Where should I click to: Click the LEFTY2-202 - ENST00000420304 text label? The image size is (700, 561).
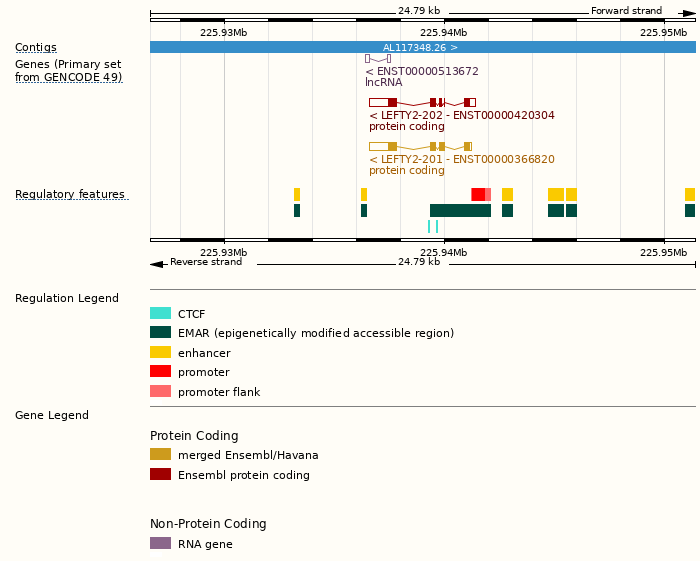(461, 115)
